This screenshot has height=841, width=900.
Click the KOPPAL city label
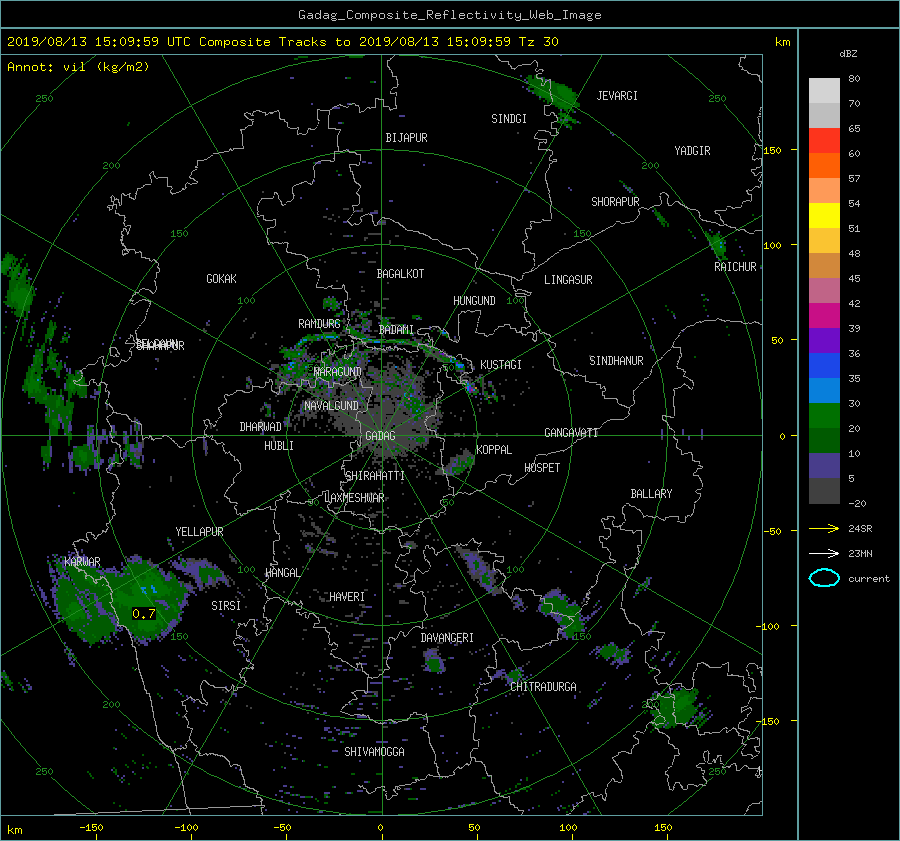click(x=494, y=450)
